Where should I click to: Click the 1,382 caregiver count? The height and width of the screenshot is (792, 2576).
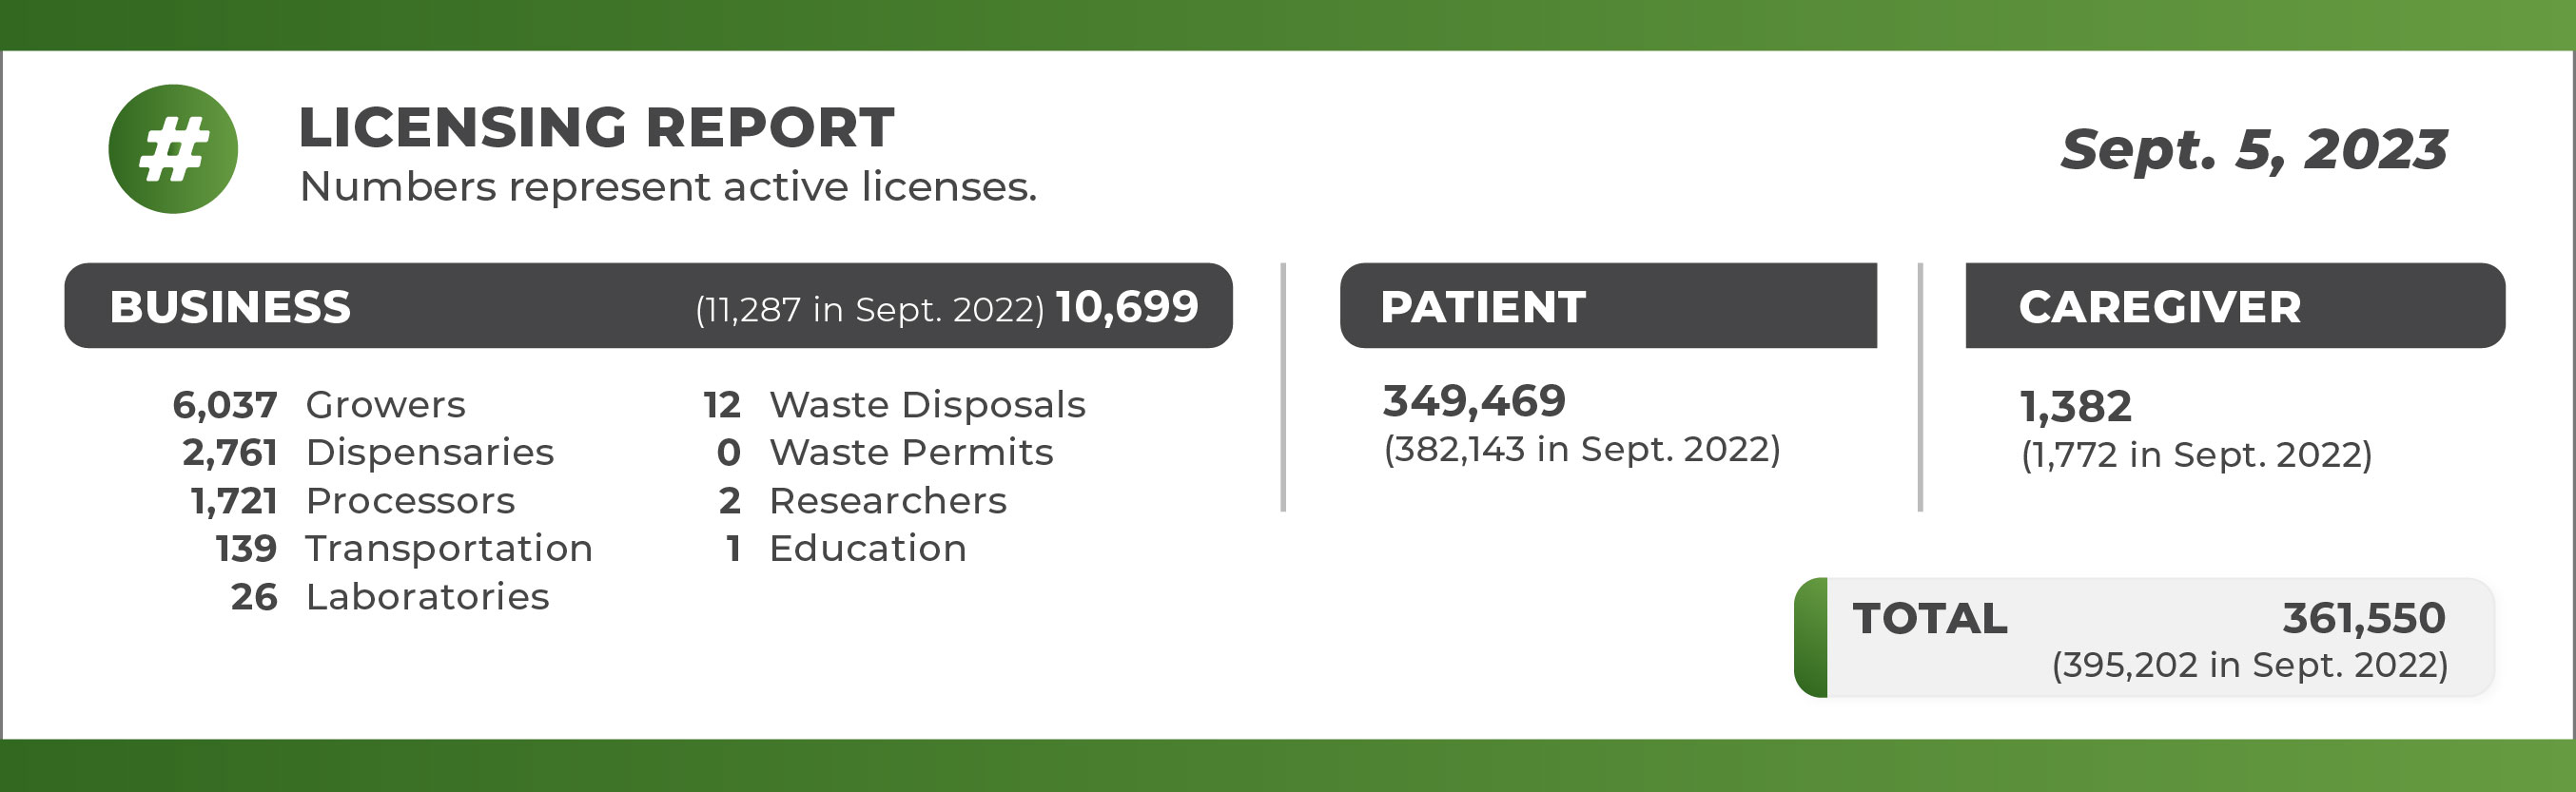2076,407
